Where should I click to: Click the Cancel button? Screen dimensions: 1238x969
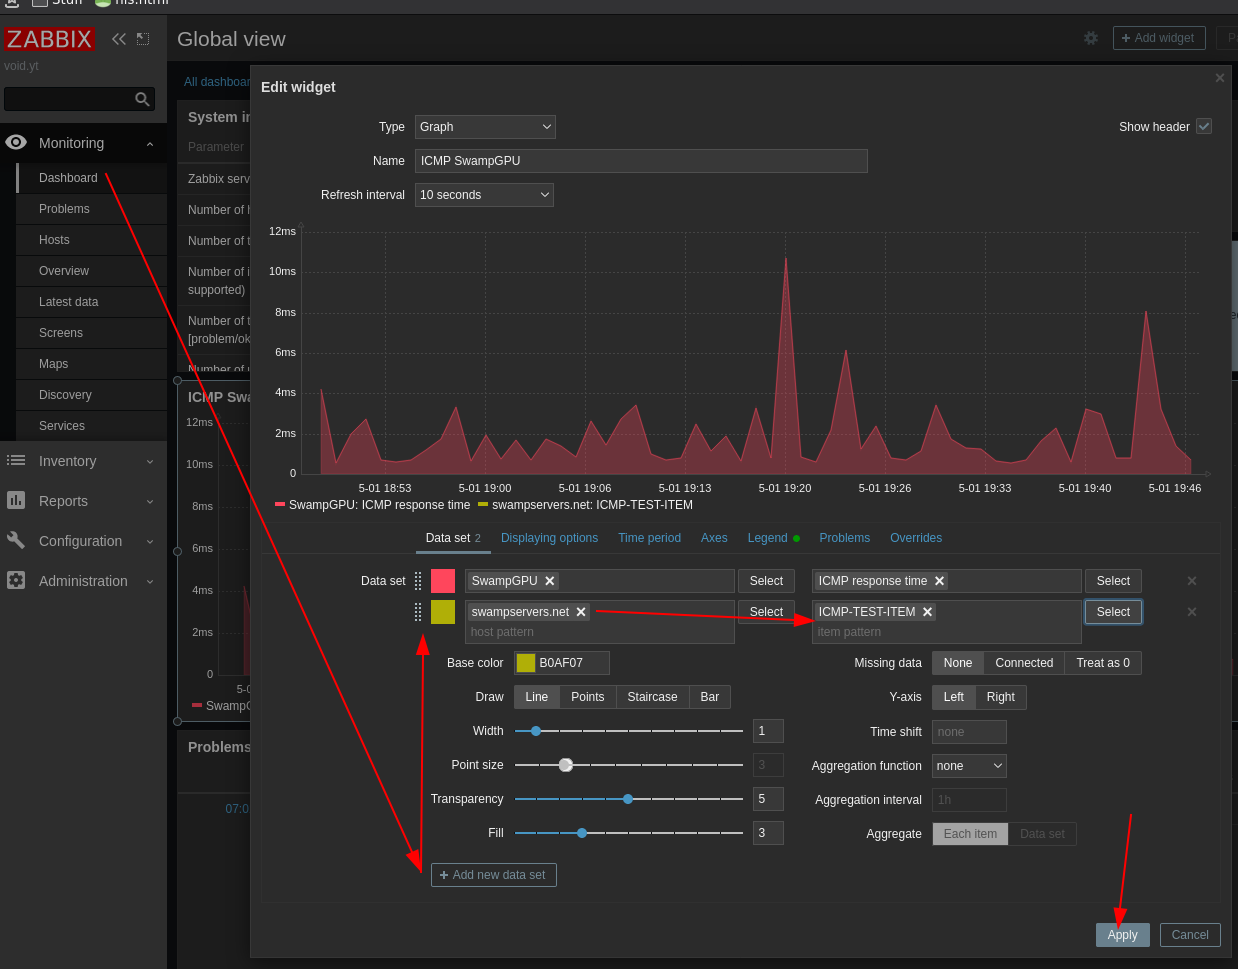pos(1190,935)
